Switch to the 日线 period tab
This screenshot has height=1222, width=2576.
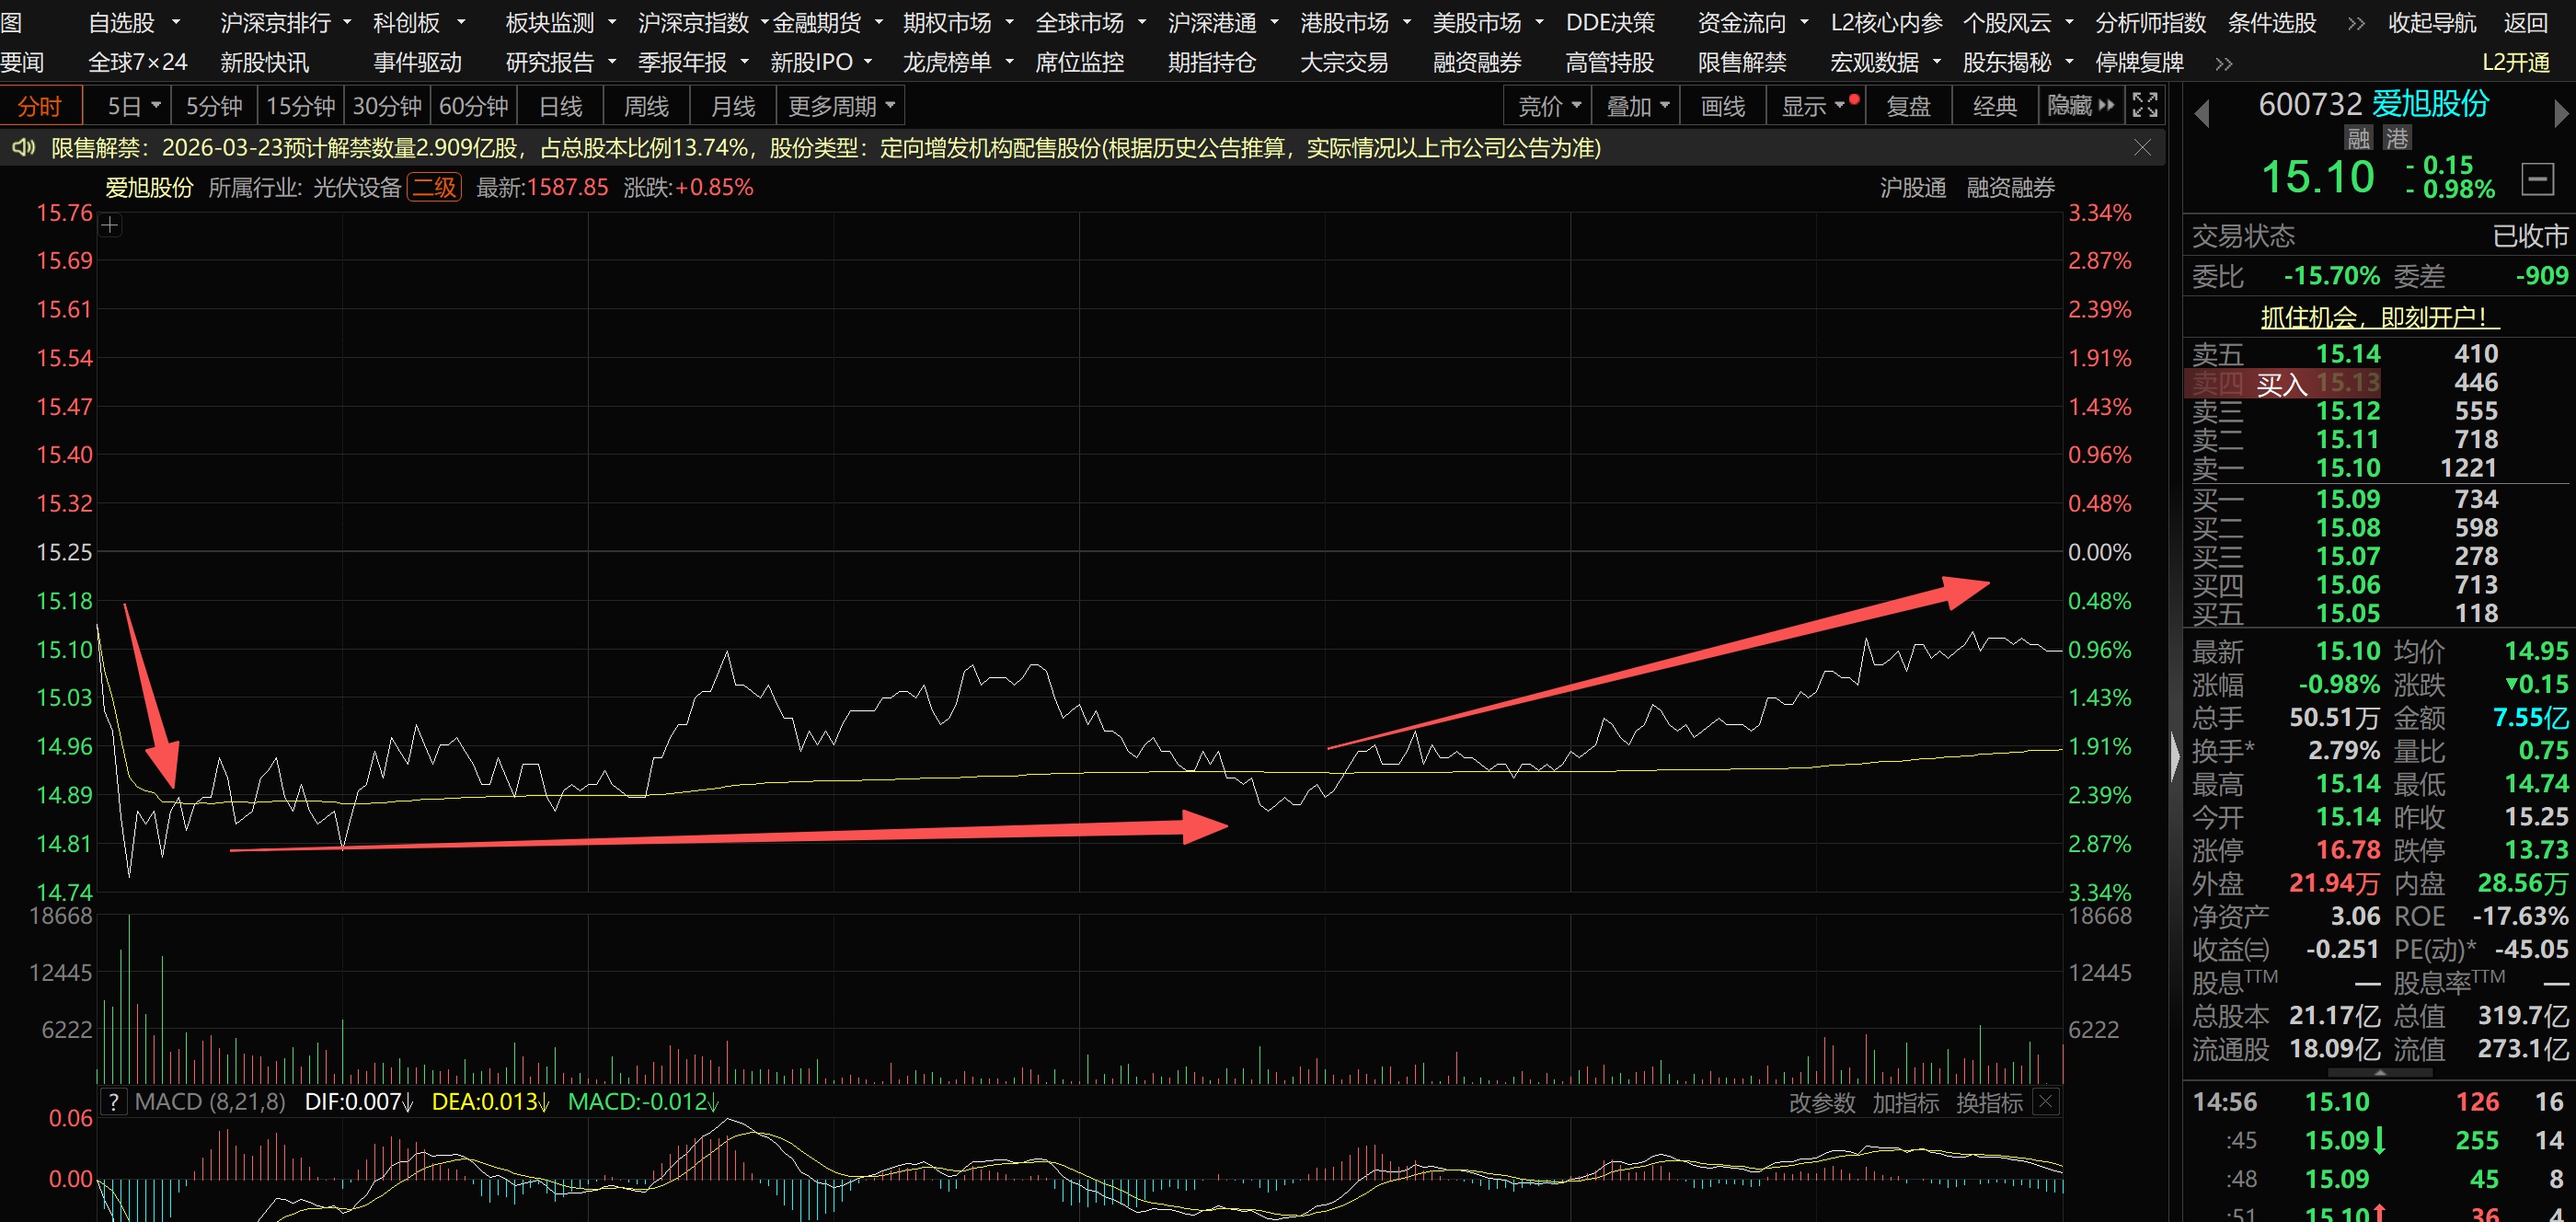[560, 106]
